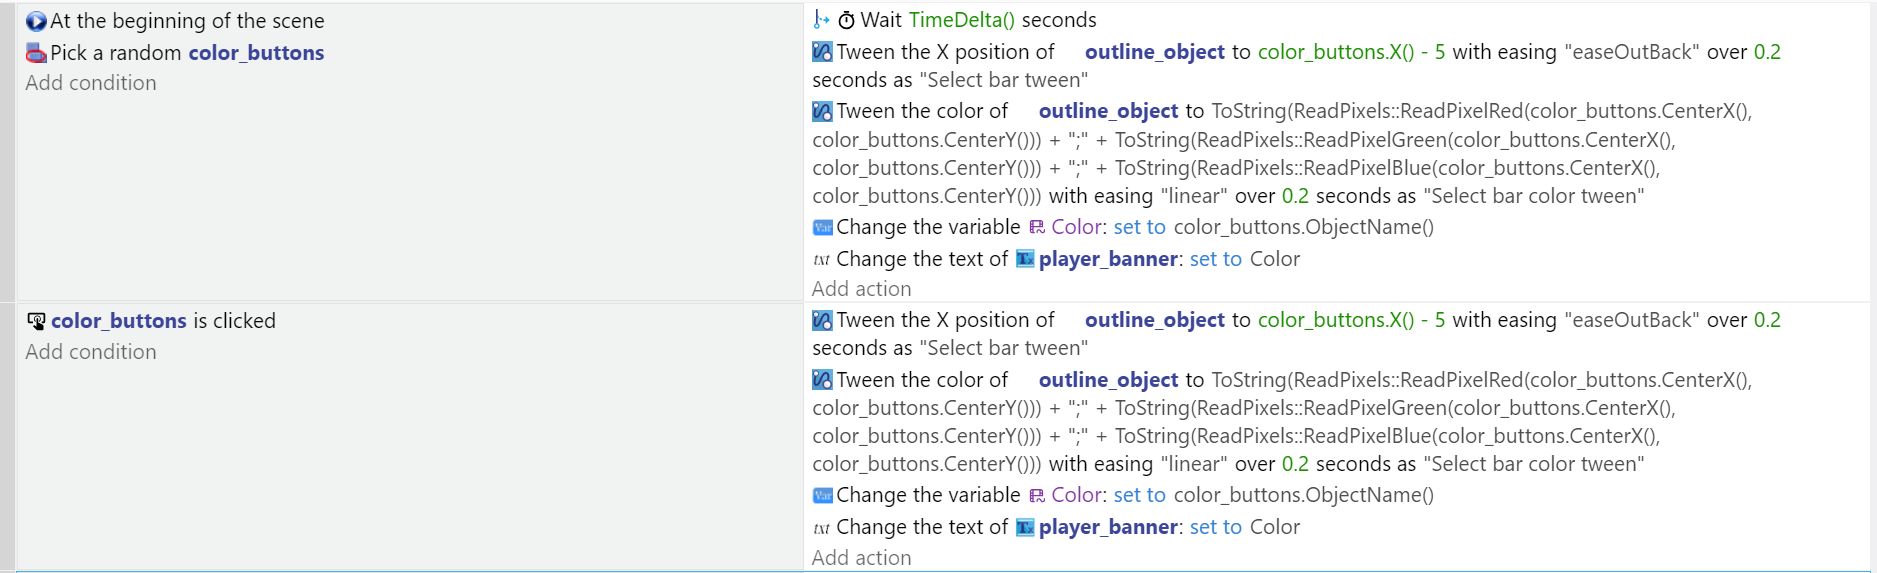
Task: Click the 'Pick a random color_buttons' condition icon
Action: pos(36,53)
